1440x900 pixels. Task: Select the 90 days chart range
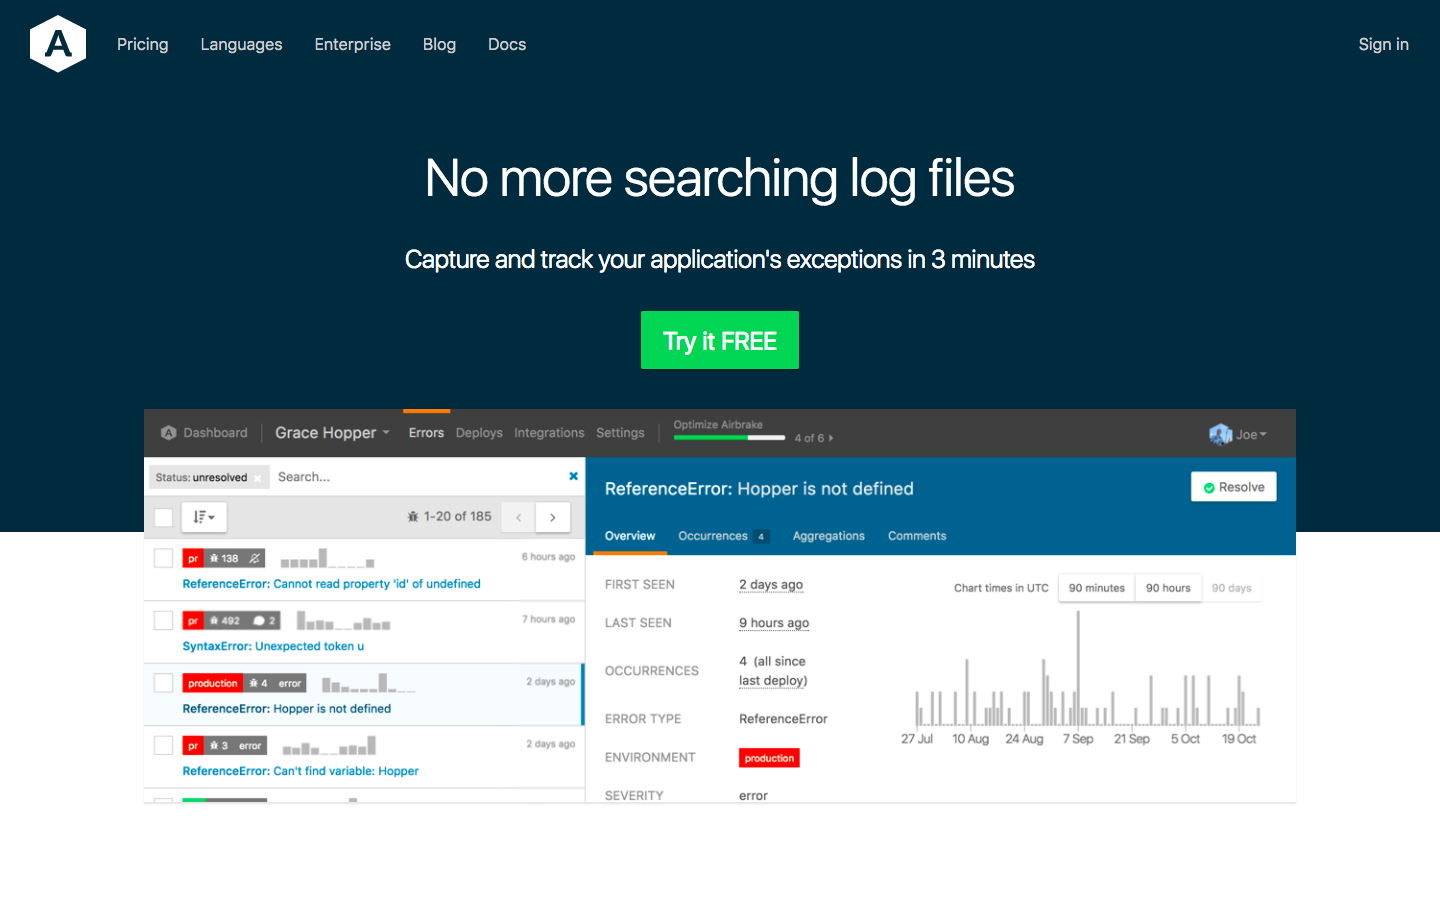[x=1232, y=588]
